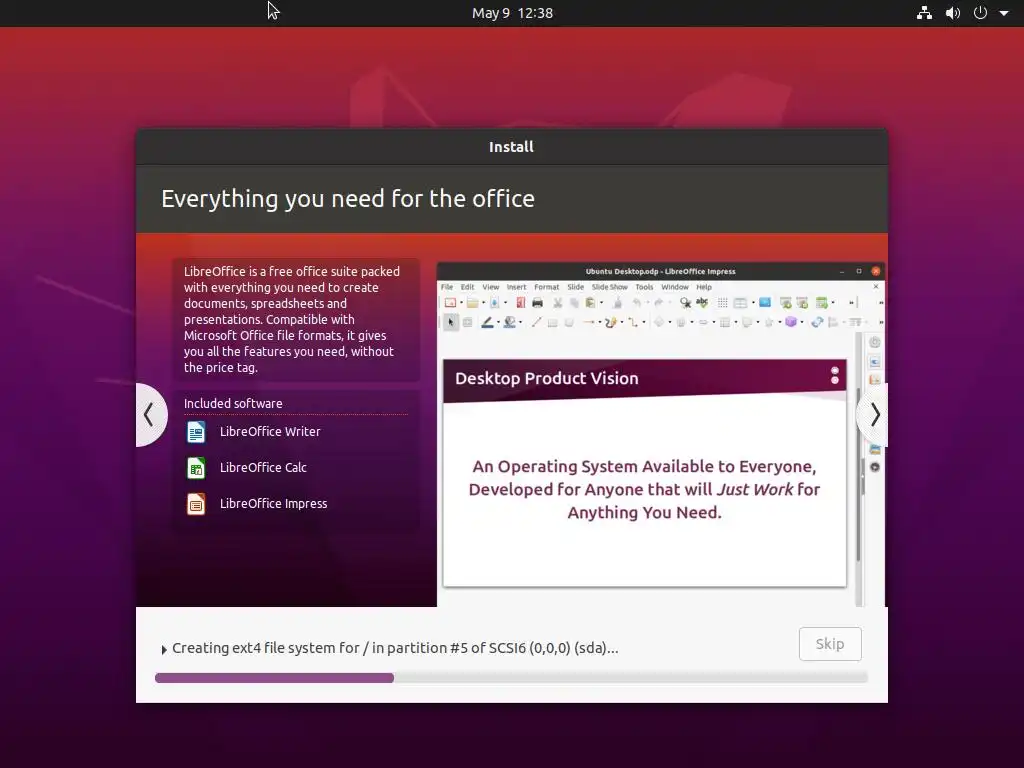Click the 'Desktop Product Vision' slide title
Screen dimensions: 1024x768
coord(547,378)
